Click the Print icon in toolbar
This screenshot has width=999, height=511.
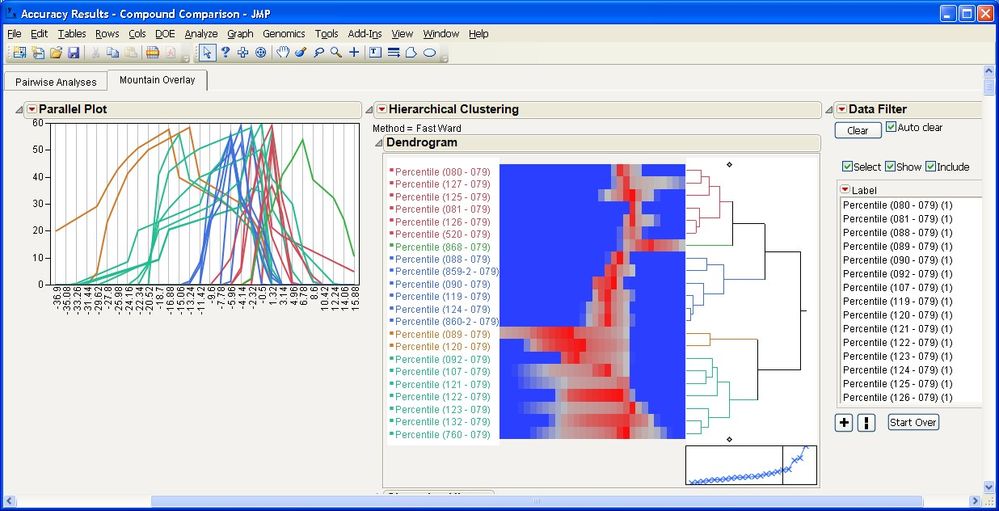[x=152, y=53]
